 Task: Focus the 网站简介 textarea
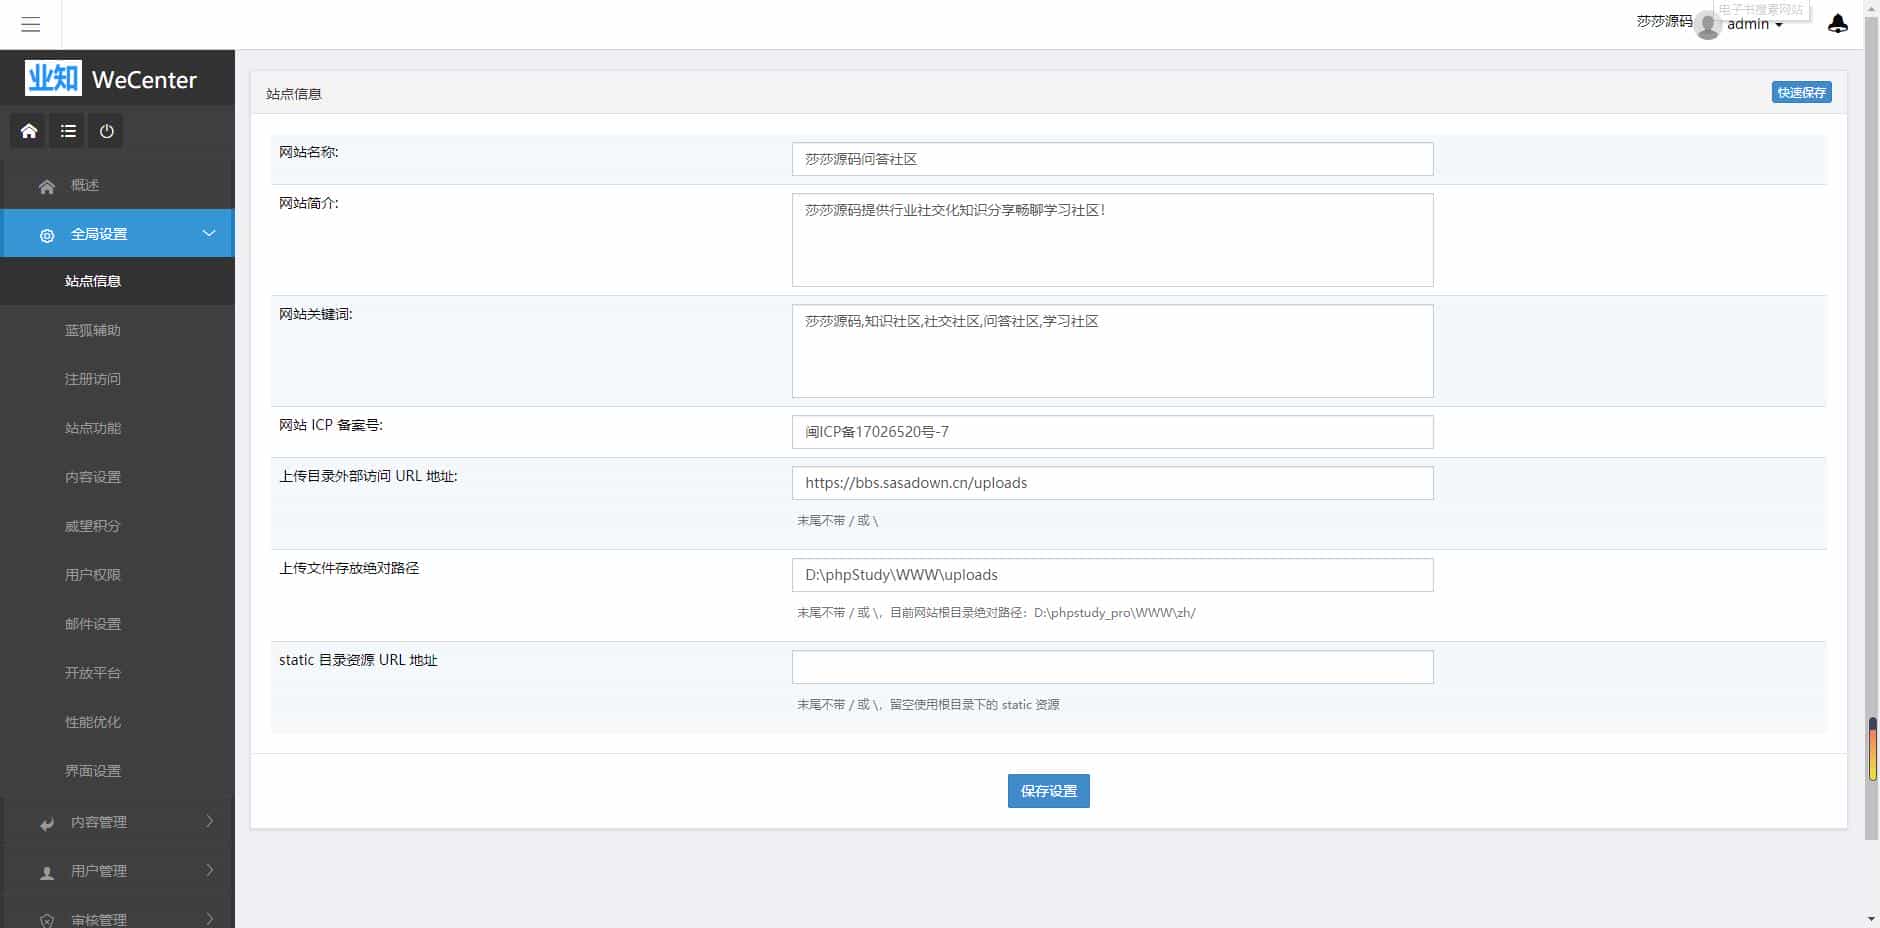click(x=1112, y=240)
